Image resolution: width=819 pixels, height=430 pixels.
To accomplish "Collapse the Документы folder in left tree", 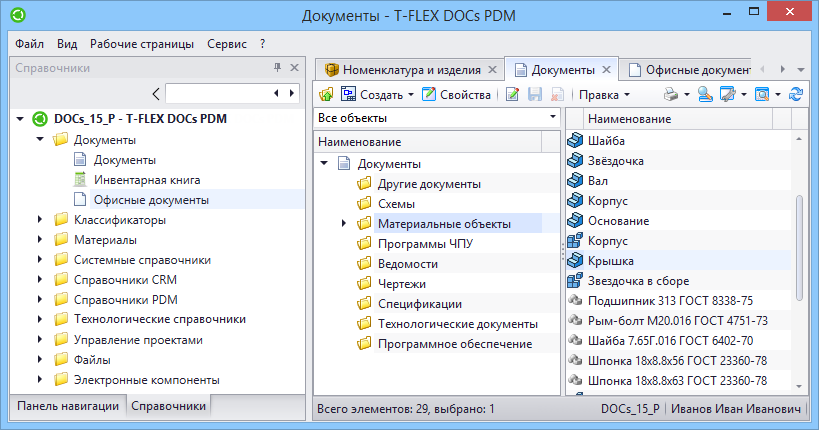I will 40,140.
